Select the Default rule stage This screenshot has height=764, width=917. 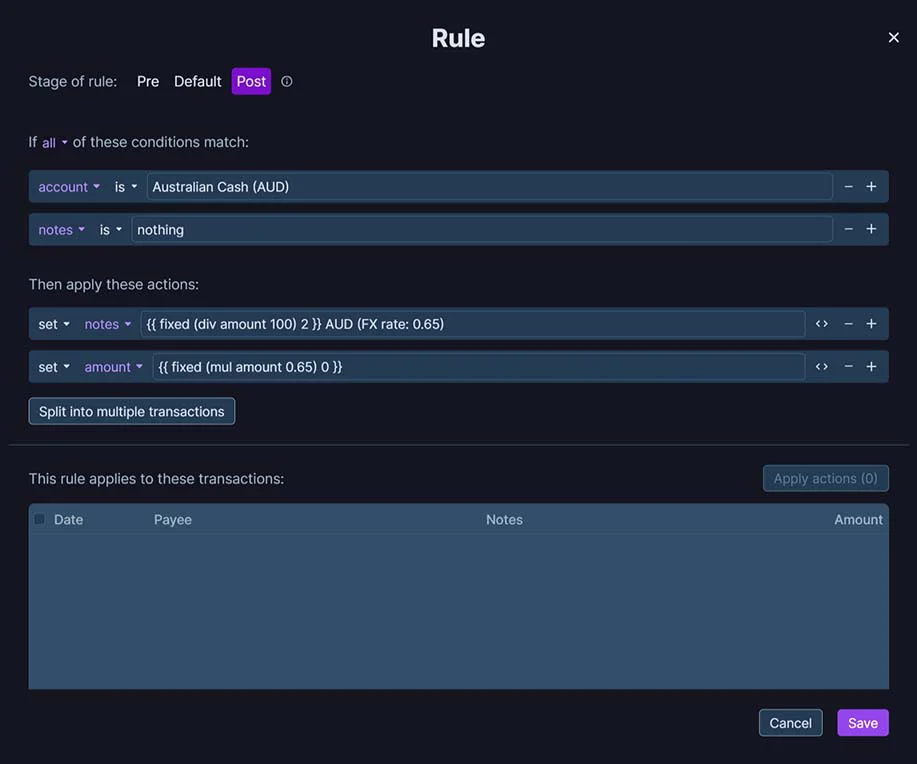197,82
